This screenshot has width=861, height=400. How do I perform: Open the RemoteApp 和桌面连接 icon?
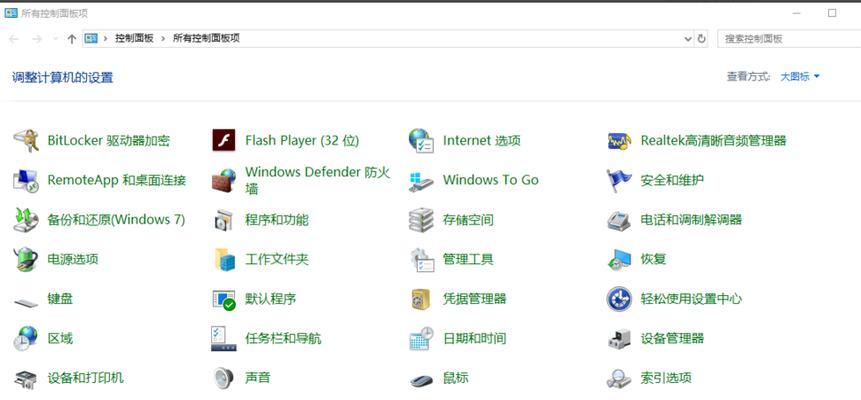[x=26, y=180]
